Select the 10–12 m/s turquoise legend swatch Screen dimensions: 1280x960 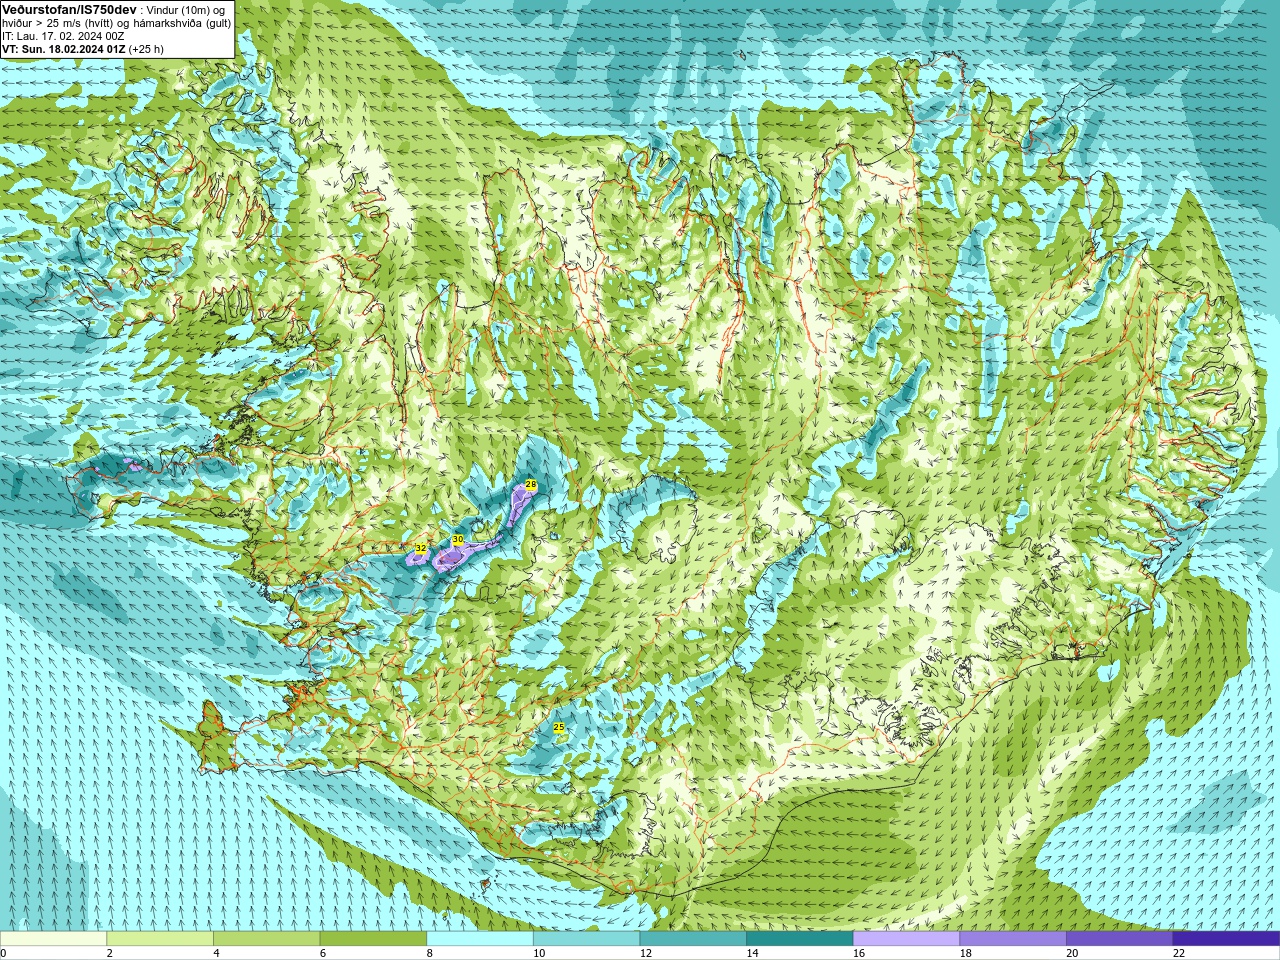[x=586, y=939]
